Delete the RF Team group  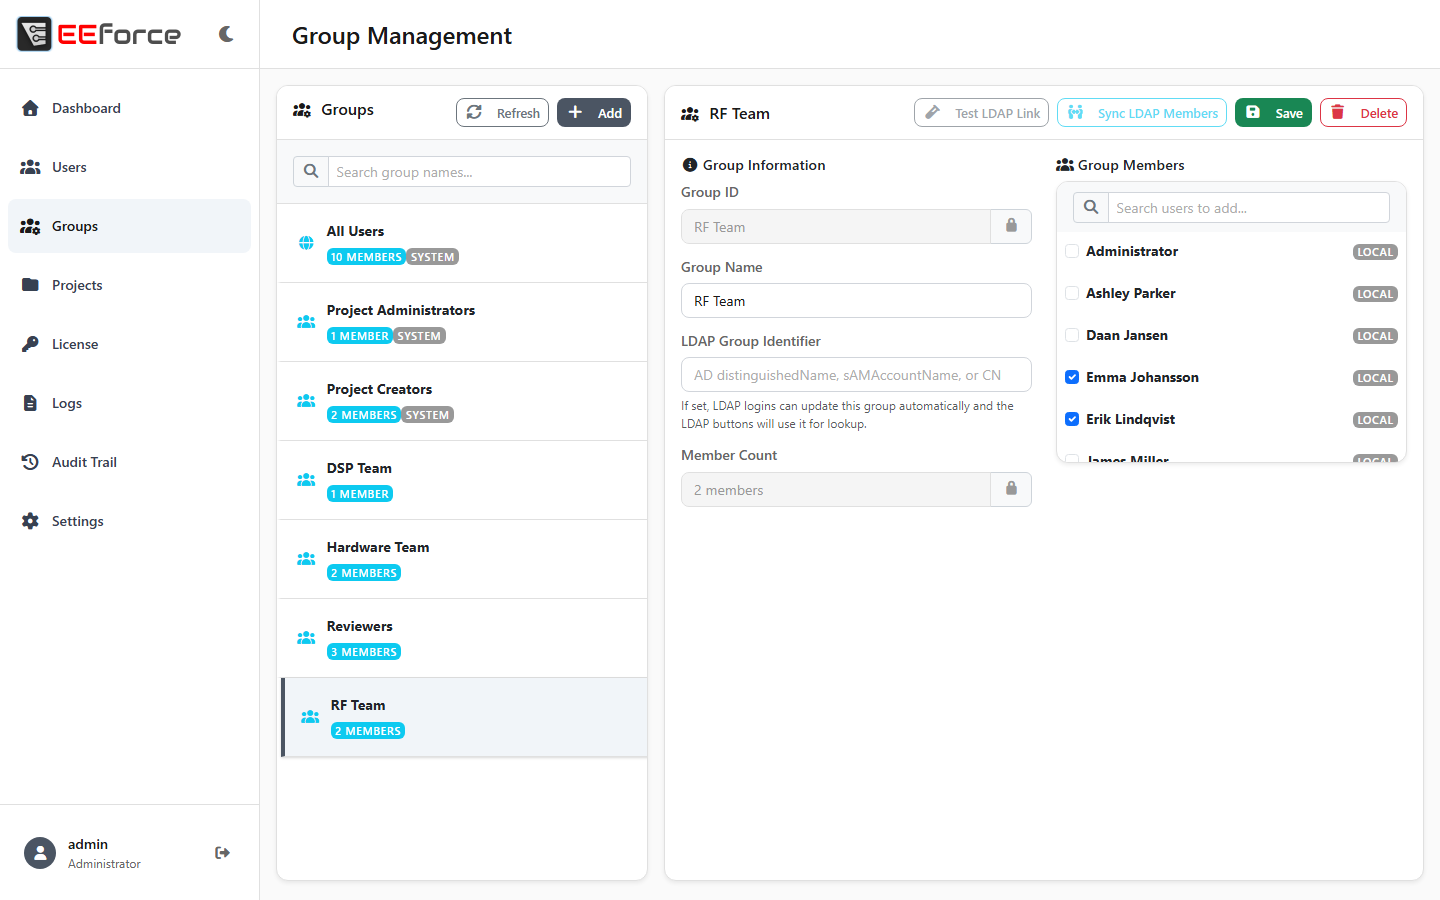(x=1363, y=113)
